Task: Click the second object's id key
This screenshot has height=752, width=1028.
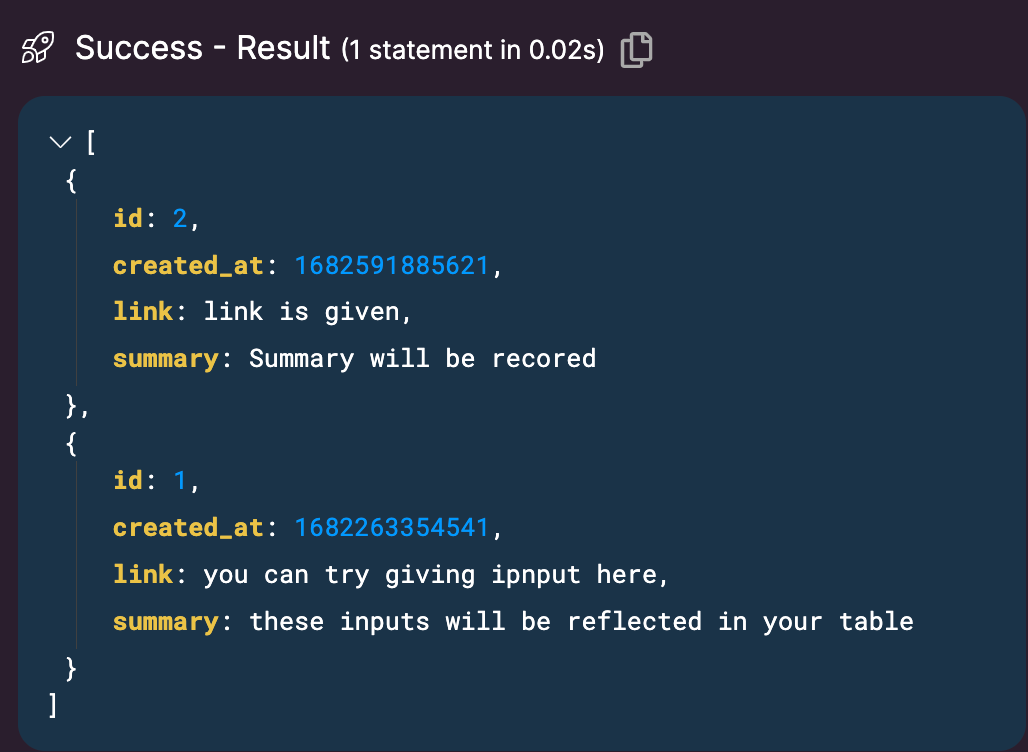Action: 128,481
